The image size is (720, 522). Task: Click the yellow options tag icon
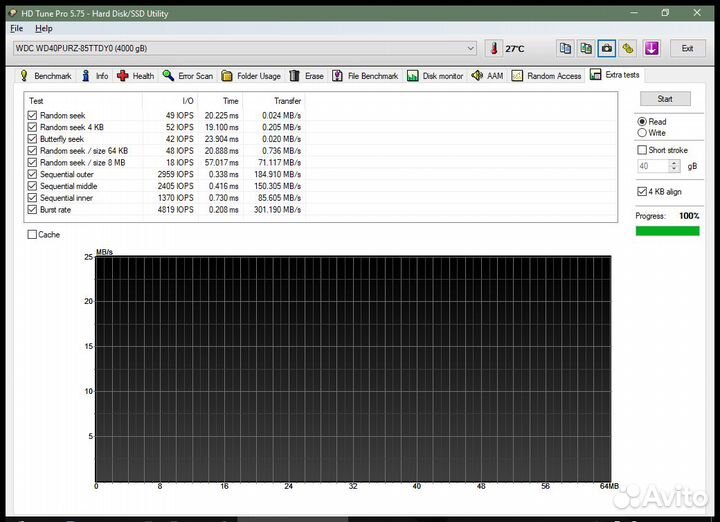627,48
